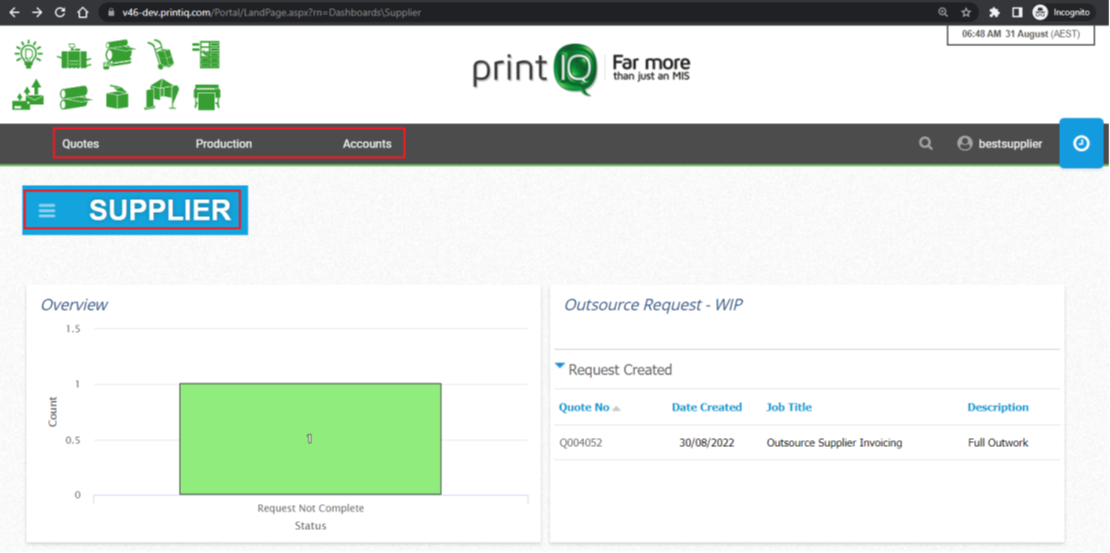
Task: Click the Request Not Complete axis label
Action: point(310,508)
